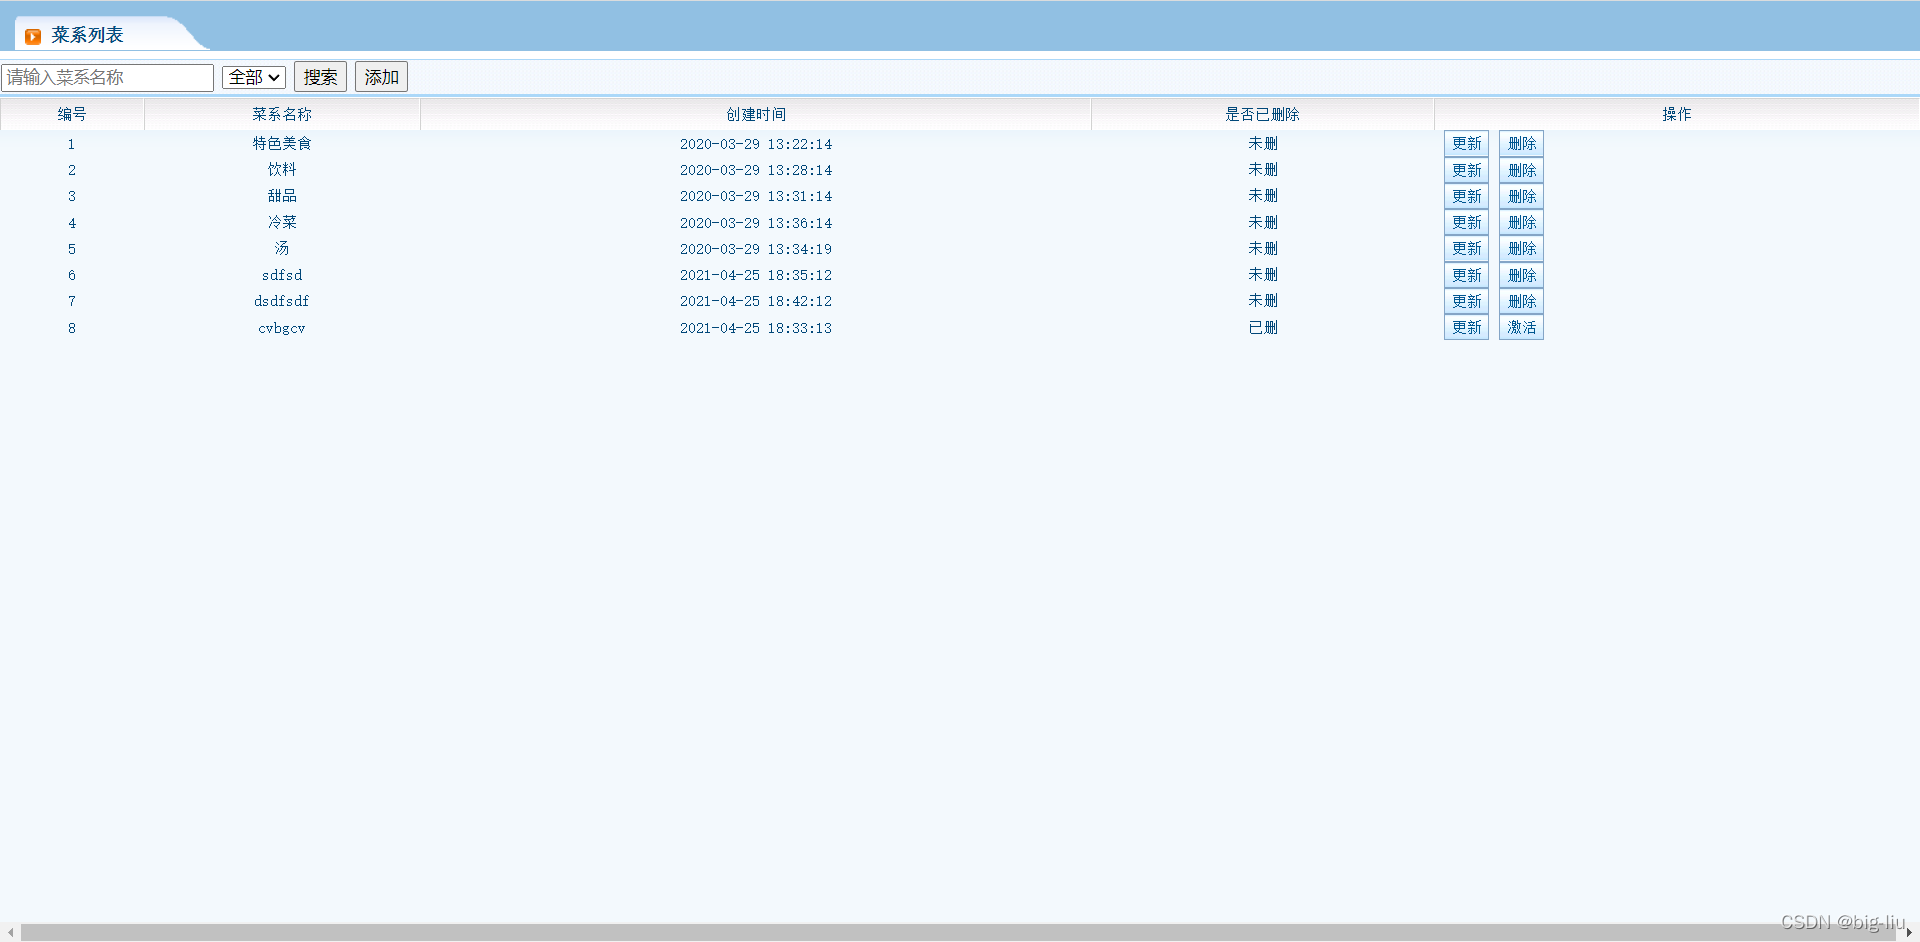The image size is (1920, 942).
Task: Click the scrollbar right arrow
Action: pos(1908,932)
